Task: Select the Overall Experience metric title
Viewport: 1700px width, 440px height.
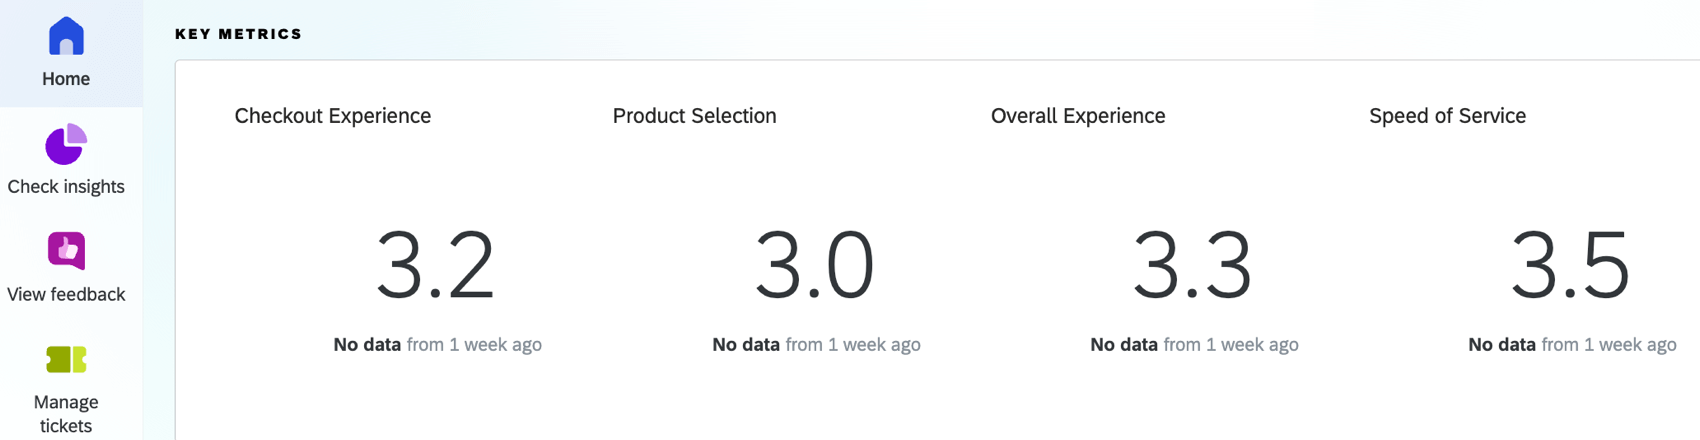Action: [x=1077, y=116]
